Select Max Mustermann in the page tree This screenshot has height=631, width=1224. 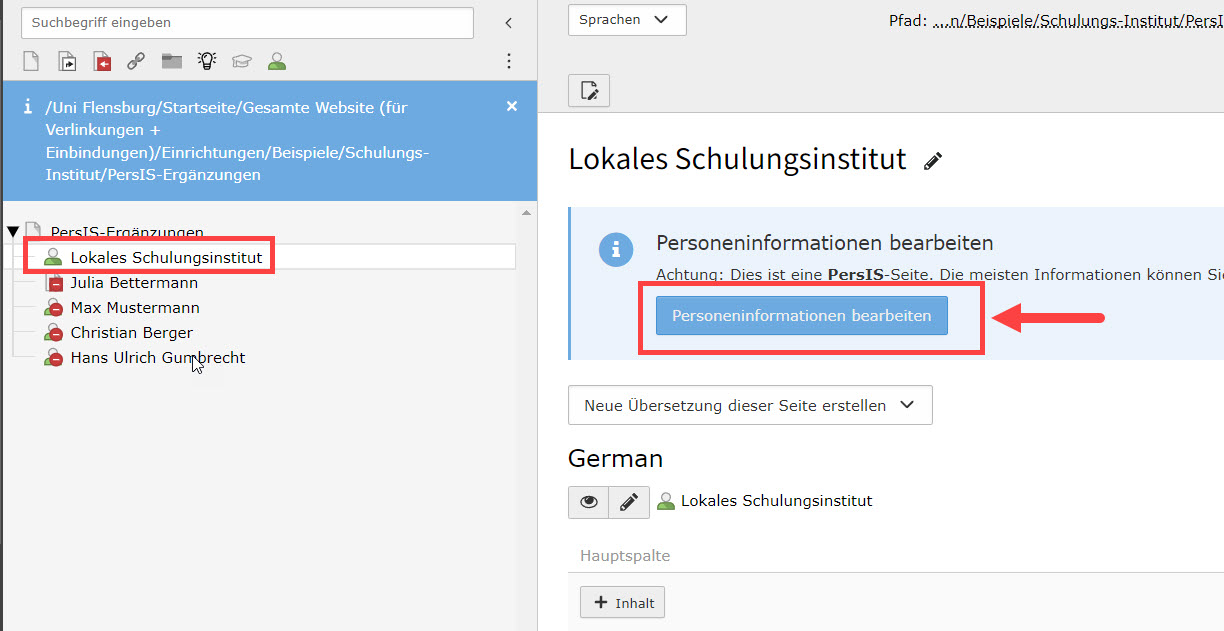pyautogui.click(x=135, y=308)
